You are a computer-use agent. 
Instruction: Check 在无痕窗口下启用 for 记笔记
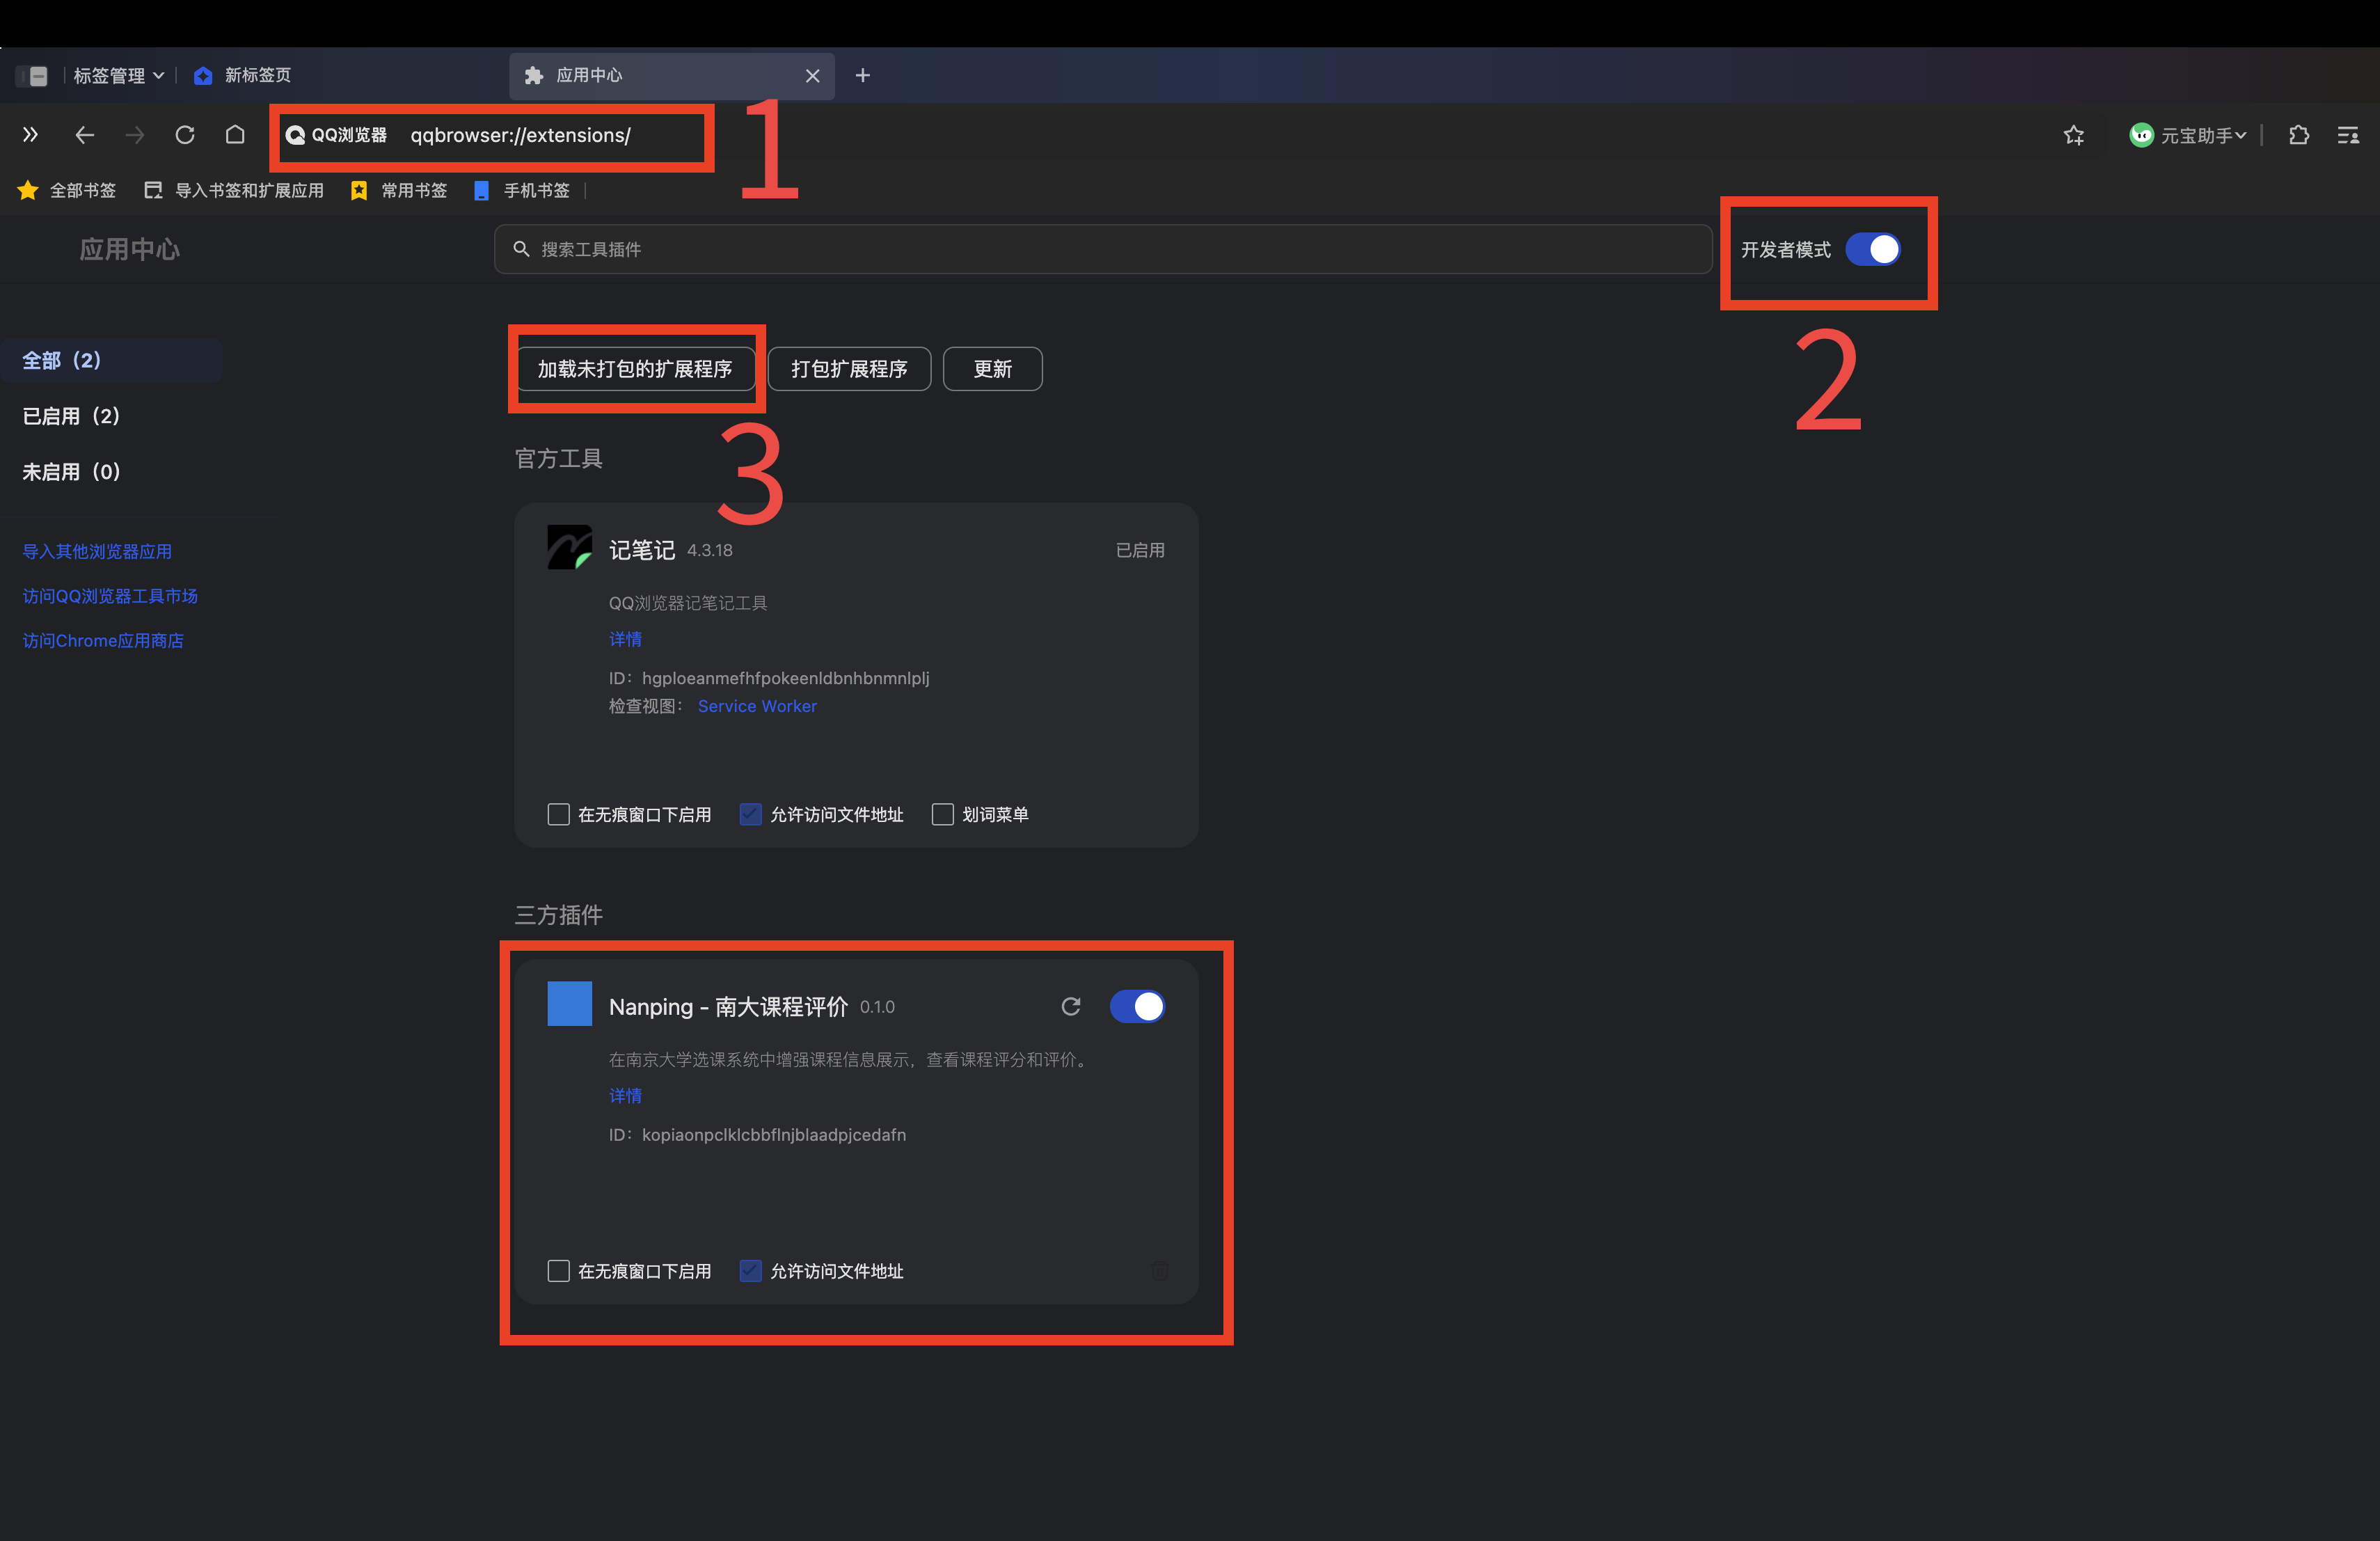[x=558, y=815]
